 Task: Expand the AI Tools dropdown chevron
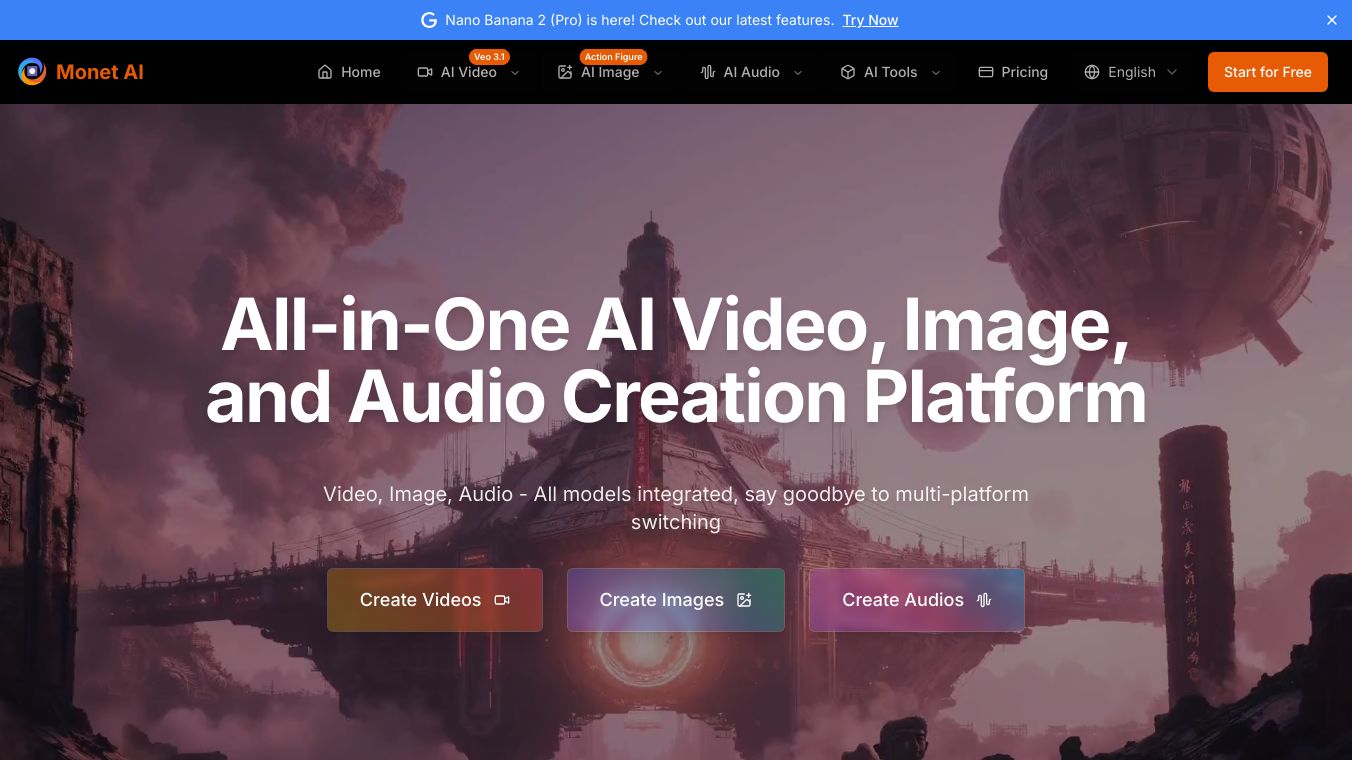(x=936, y=72)
